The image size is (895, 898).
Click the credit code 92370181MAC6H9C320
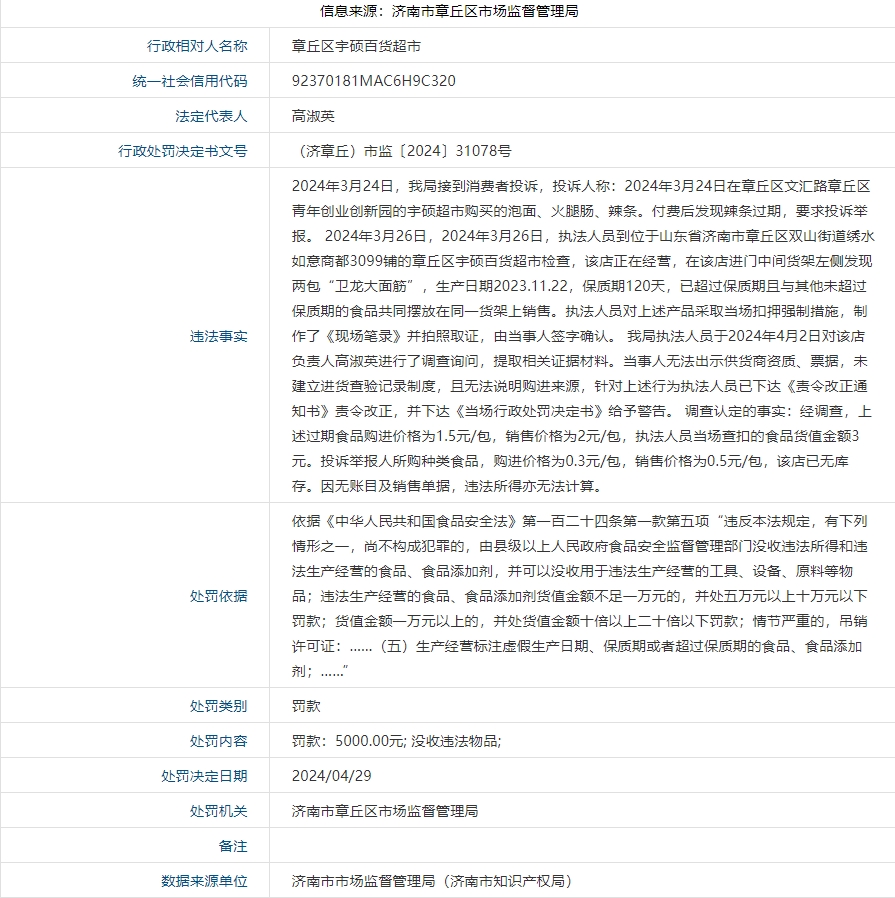click(373, 81)
